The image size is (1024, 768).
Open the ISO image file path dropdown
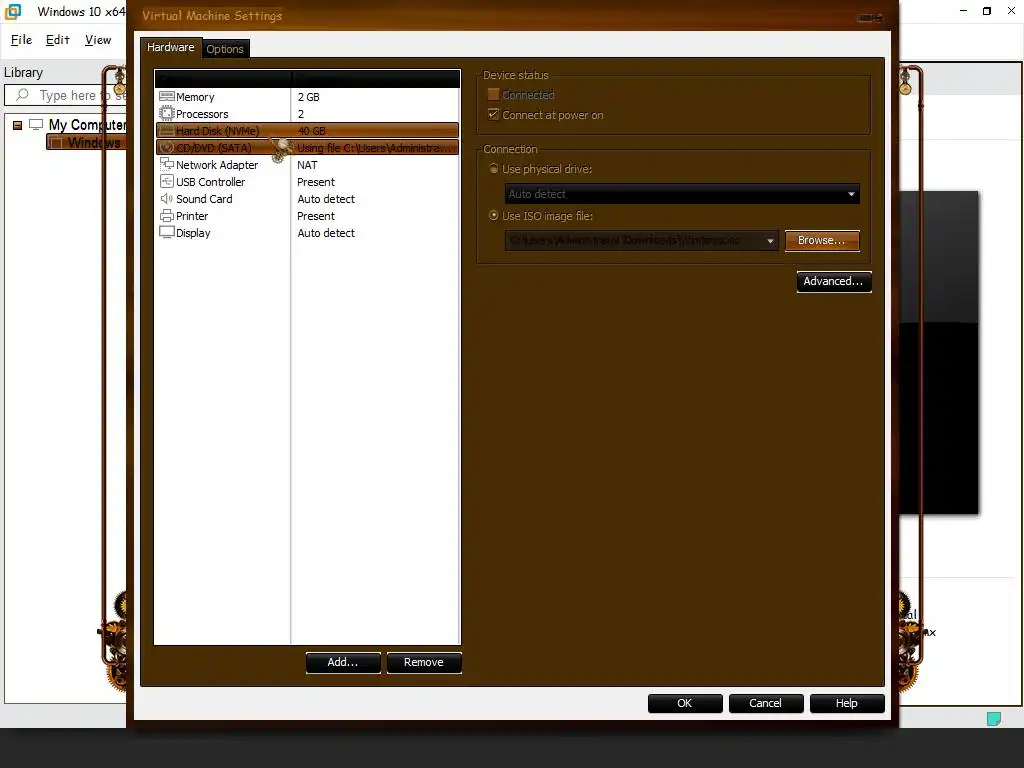[641, 240]
